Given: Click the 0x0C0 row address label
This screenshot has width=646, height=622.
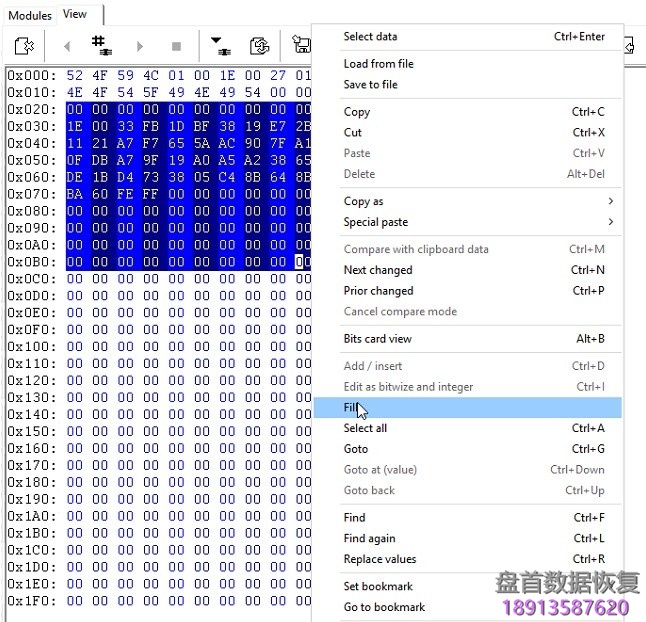Looking at the screenshot, I should (32, 279).
